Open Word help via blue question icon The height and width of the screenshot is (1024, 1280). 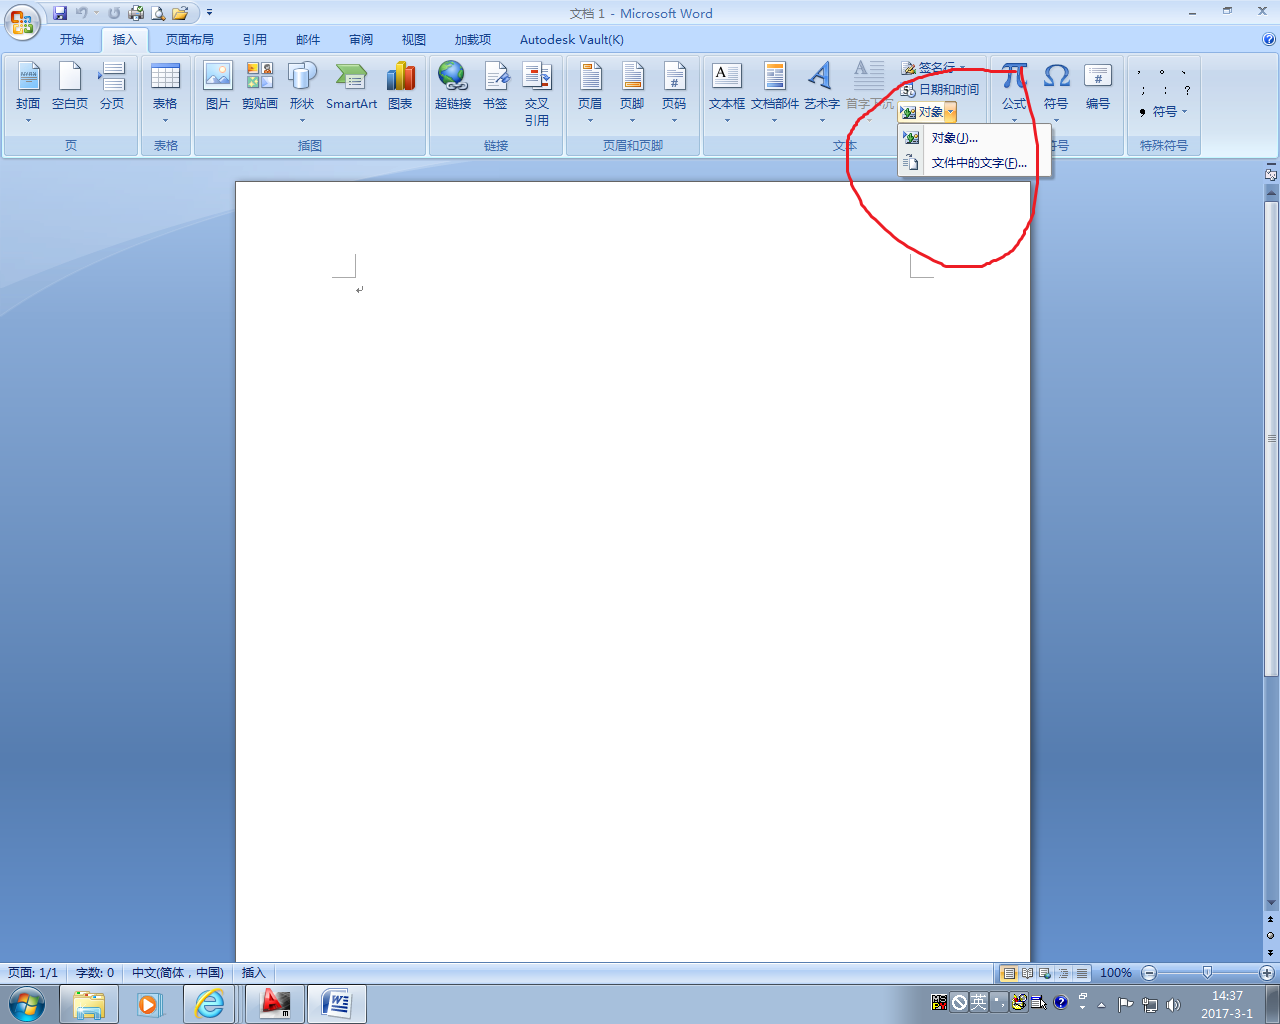(1269, 40)
